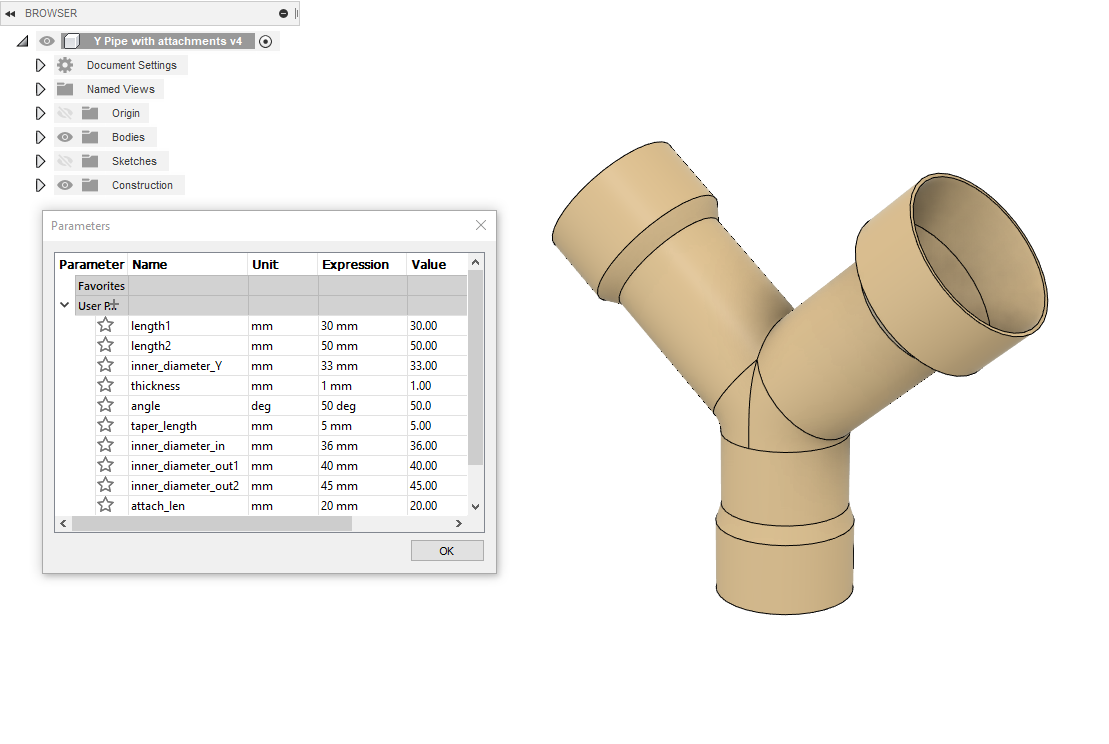Viewport: 1109px width, 744px height.
Task: Expand the Sketches folder node
Action: pos(40,161)
